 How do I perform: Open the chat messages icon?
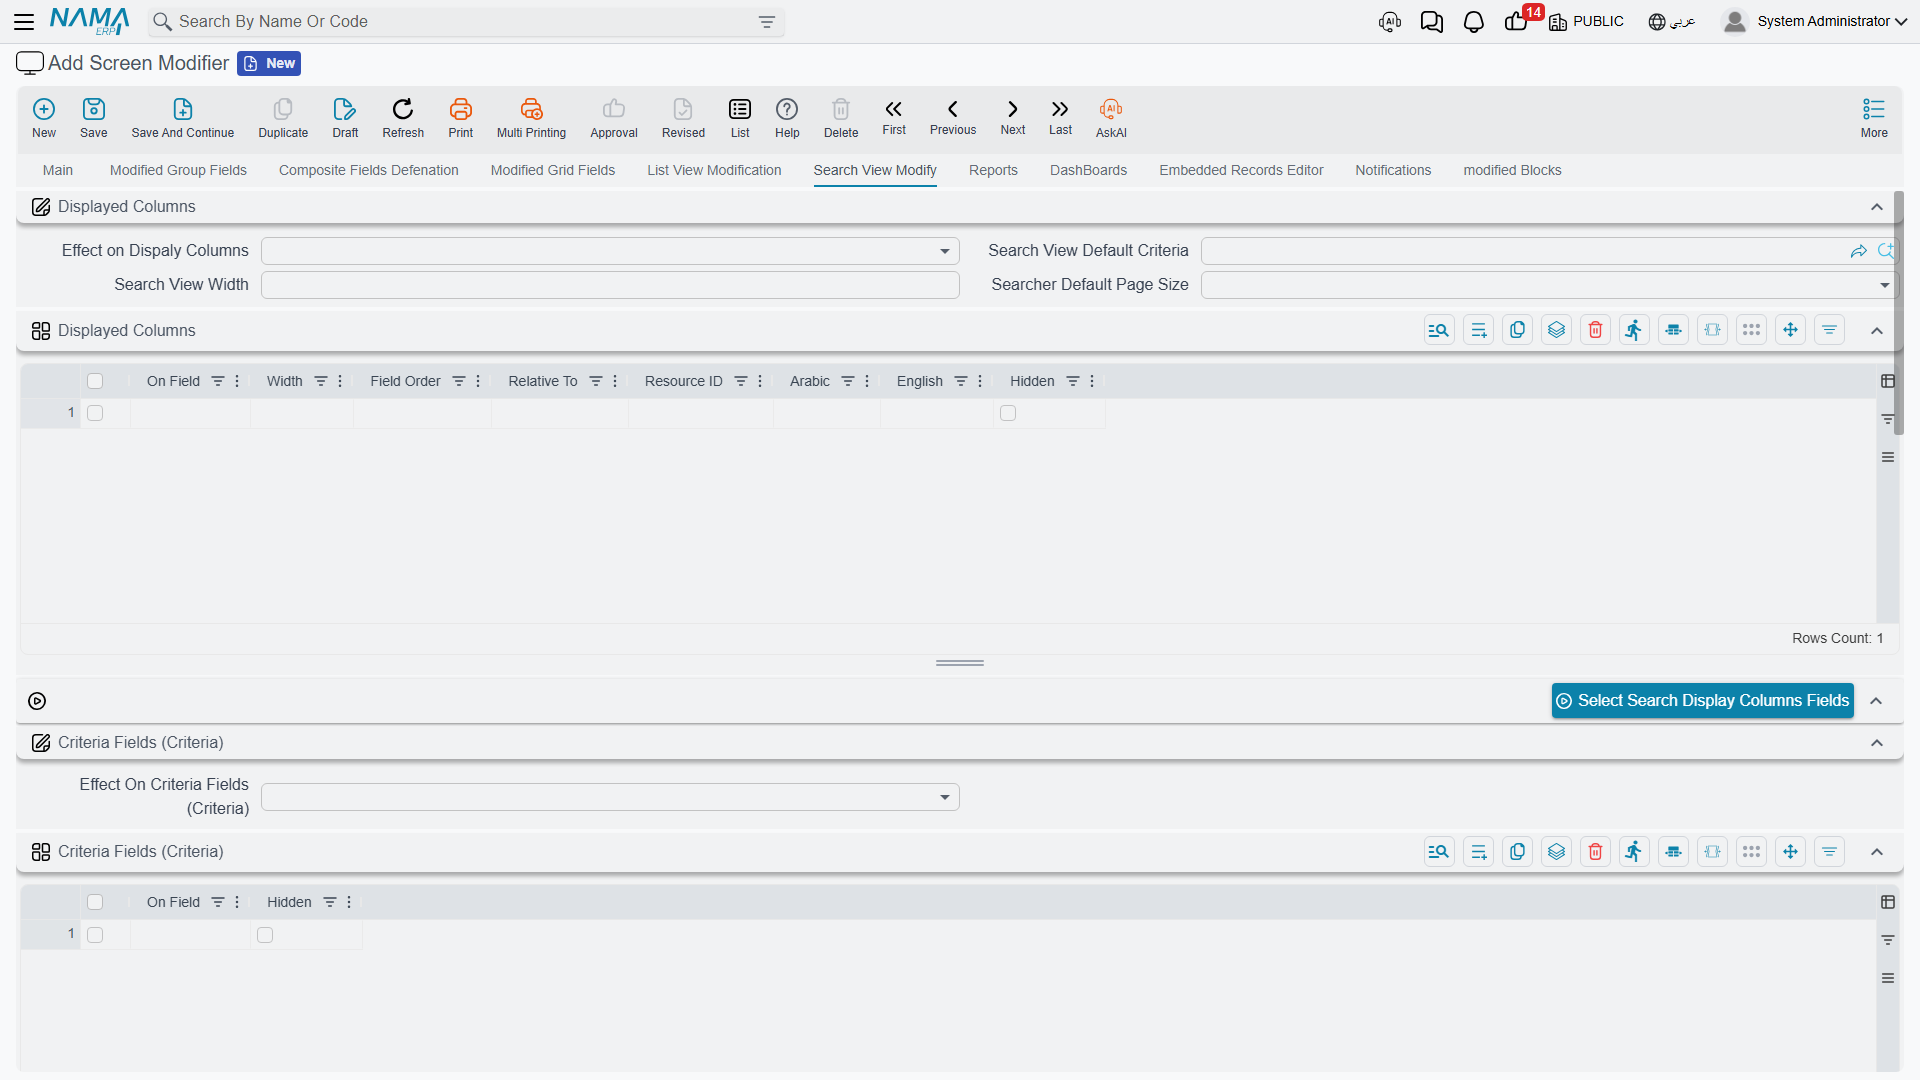click(x=1432, y=22)
